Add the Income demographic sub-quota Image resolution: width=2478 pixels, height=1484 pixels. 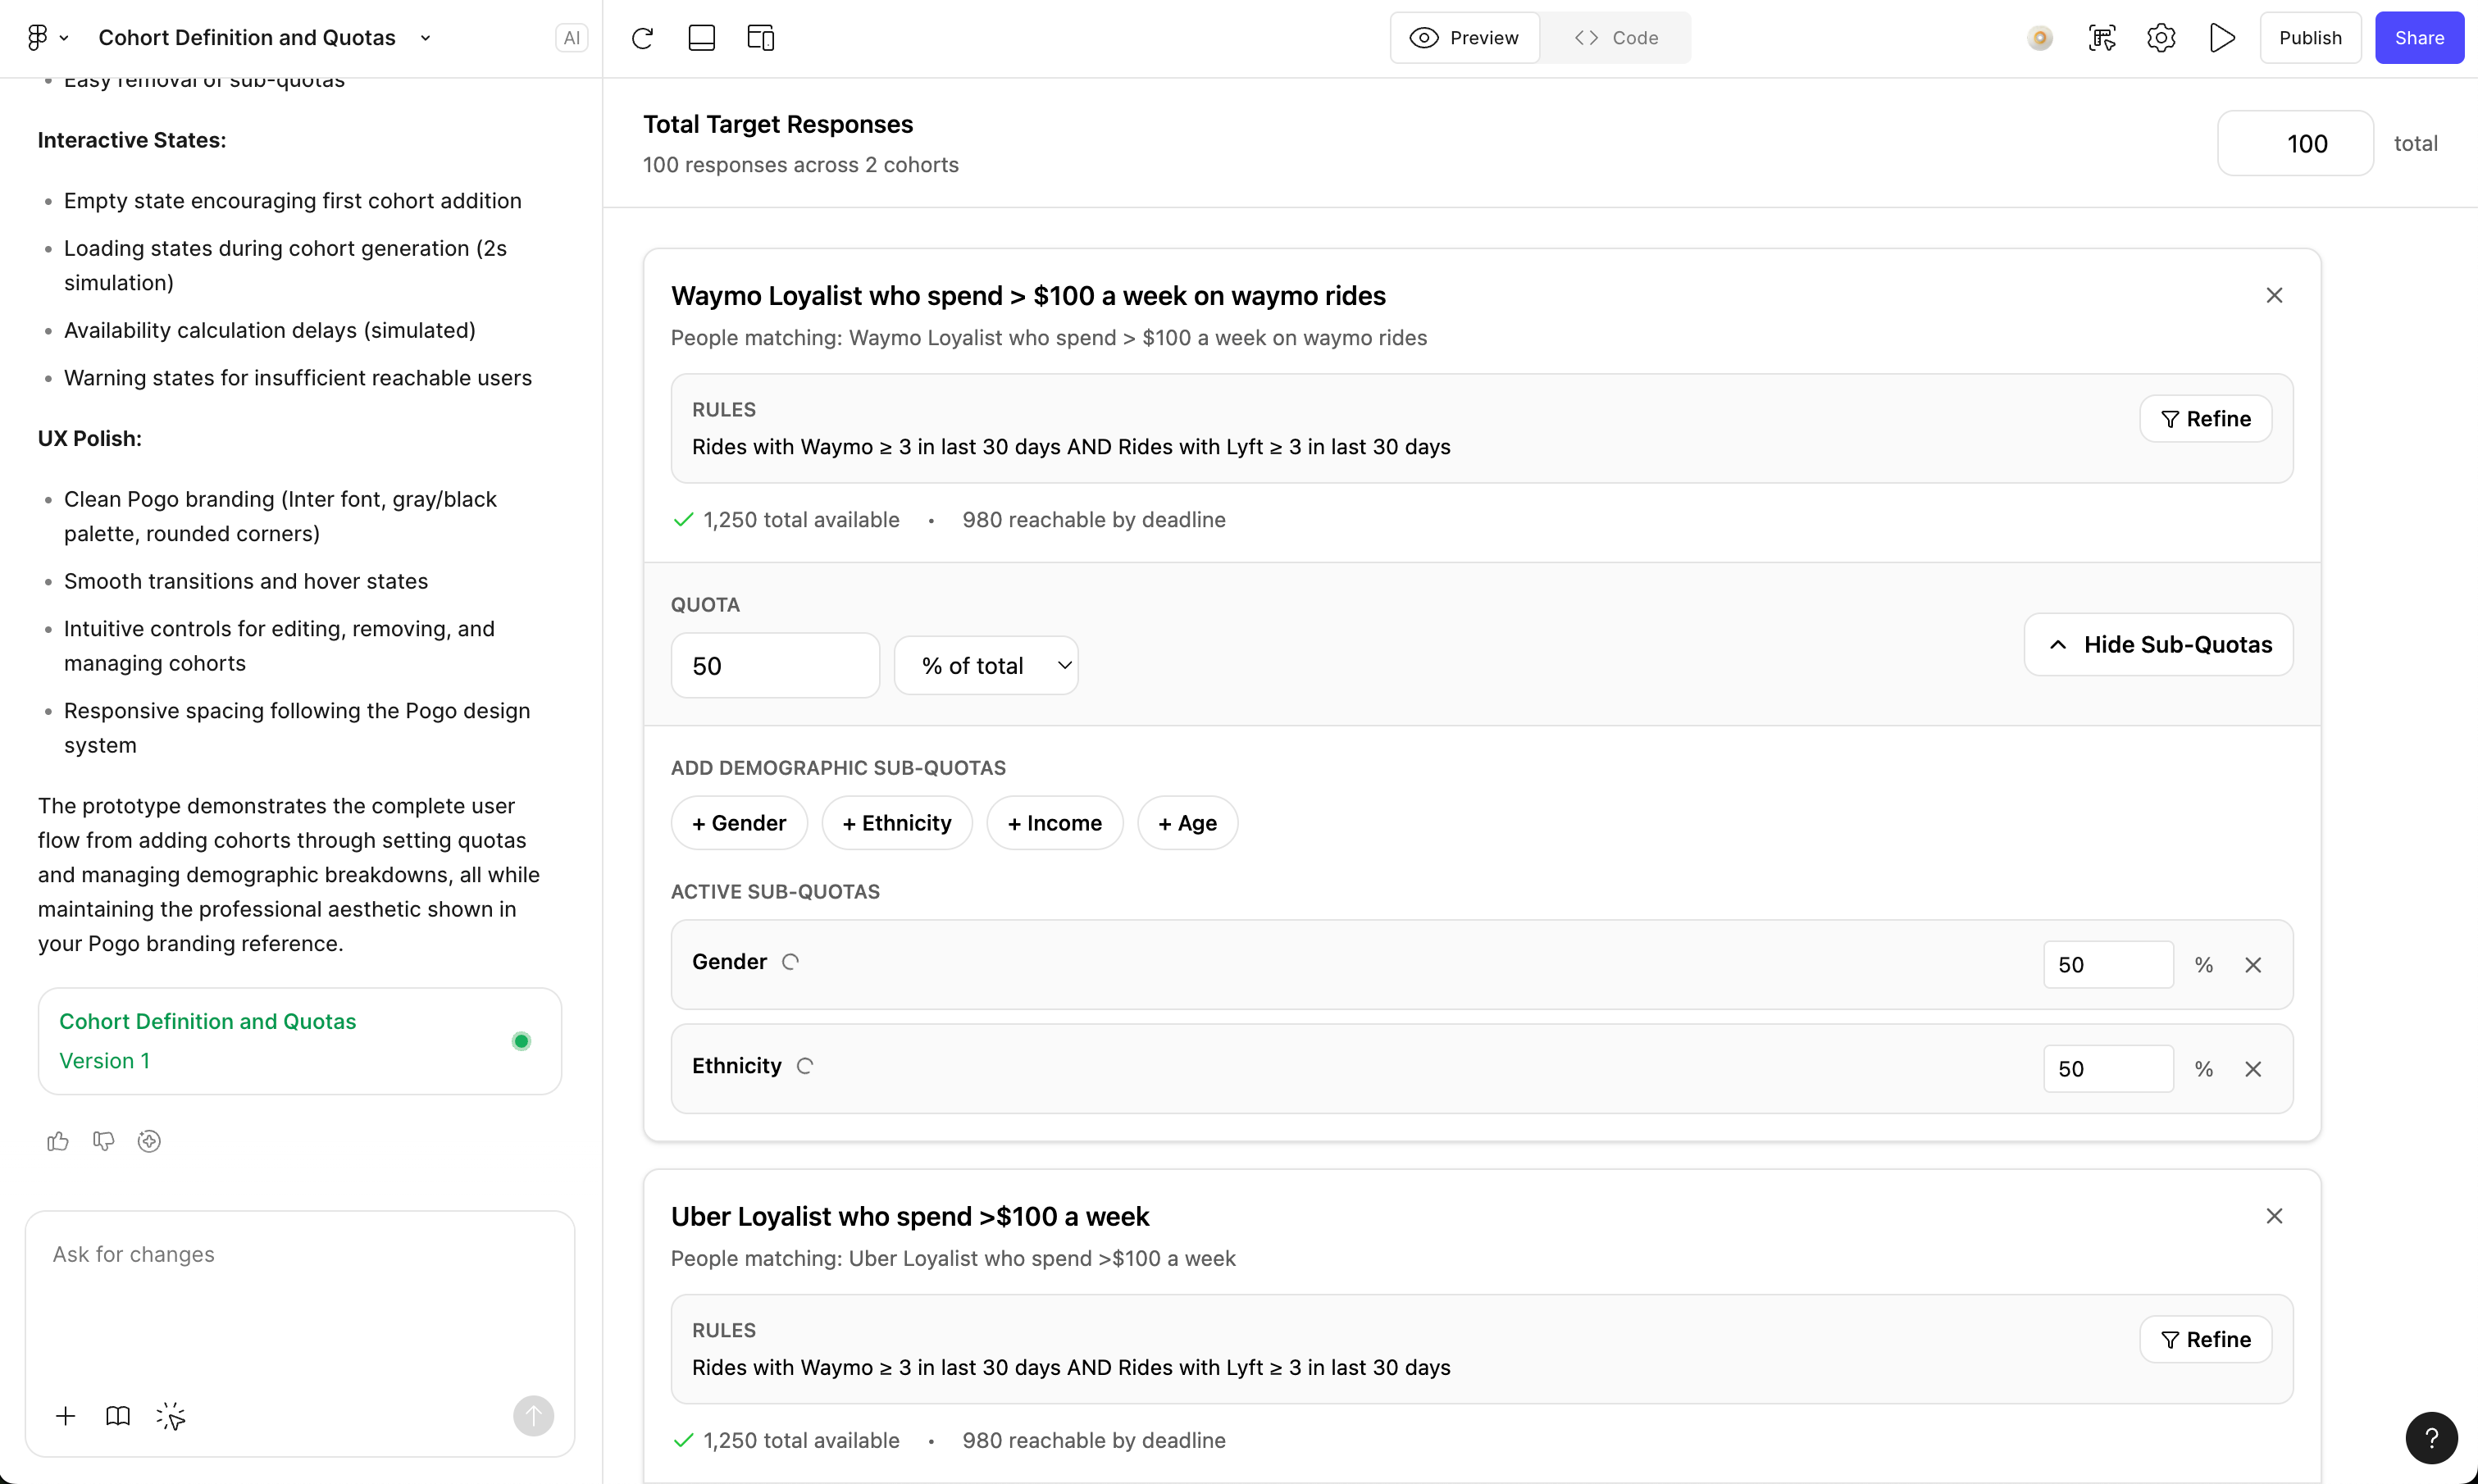[x=1054, y=823]
